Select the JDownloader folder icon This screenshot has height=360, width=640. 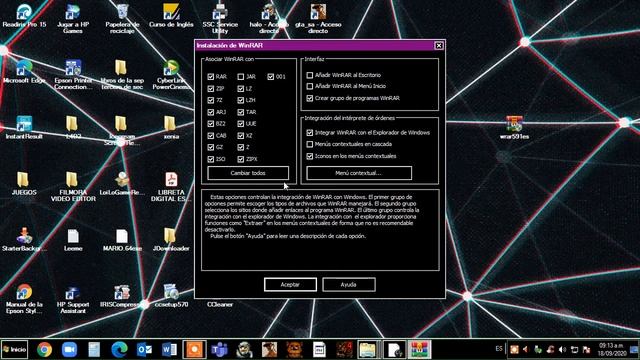click(171, 240)
